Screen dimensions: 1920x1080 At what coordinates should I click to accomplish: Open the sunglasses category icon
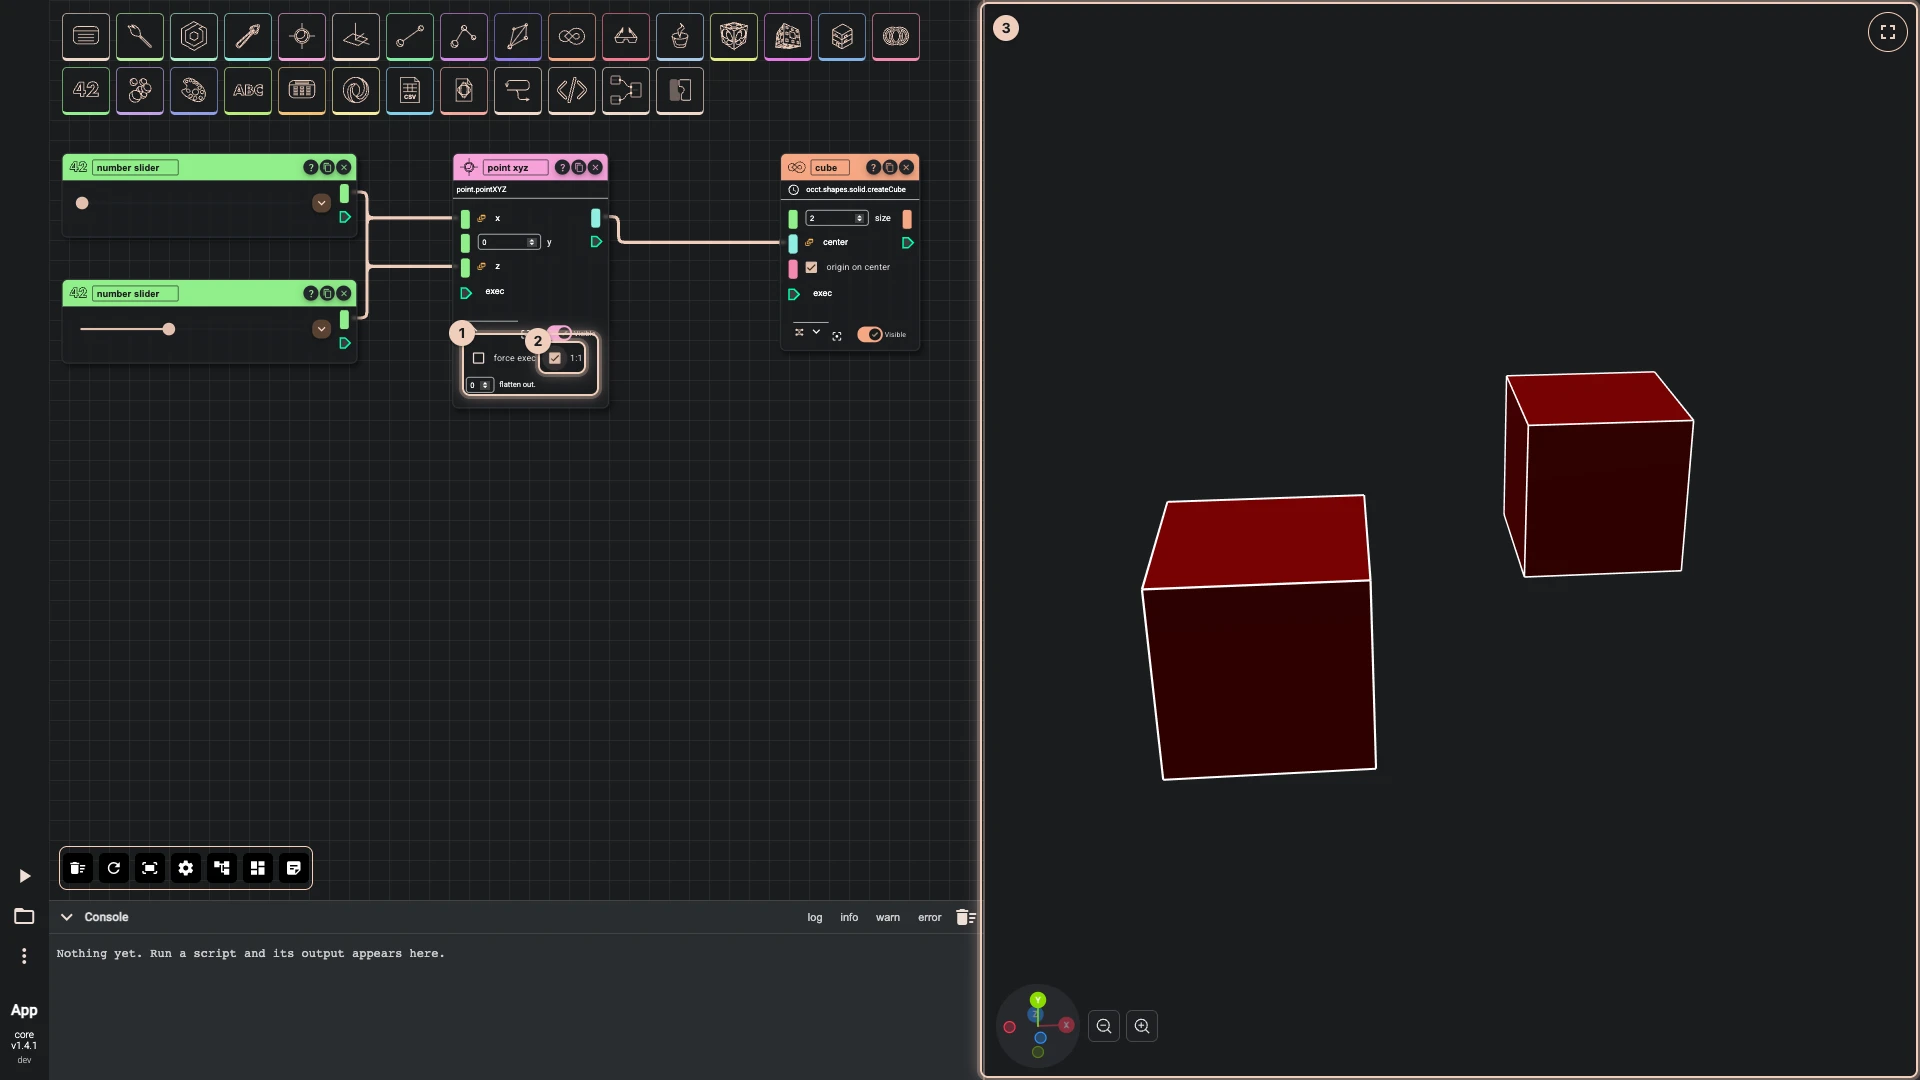coord(626,36)
